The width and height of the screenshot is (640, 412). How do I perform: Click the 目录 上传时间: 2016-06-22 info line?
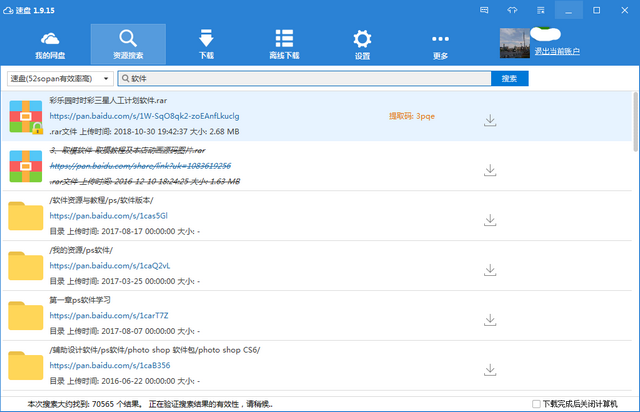[x=124, y=381]
